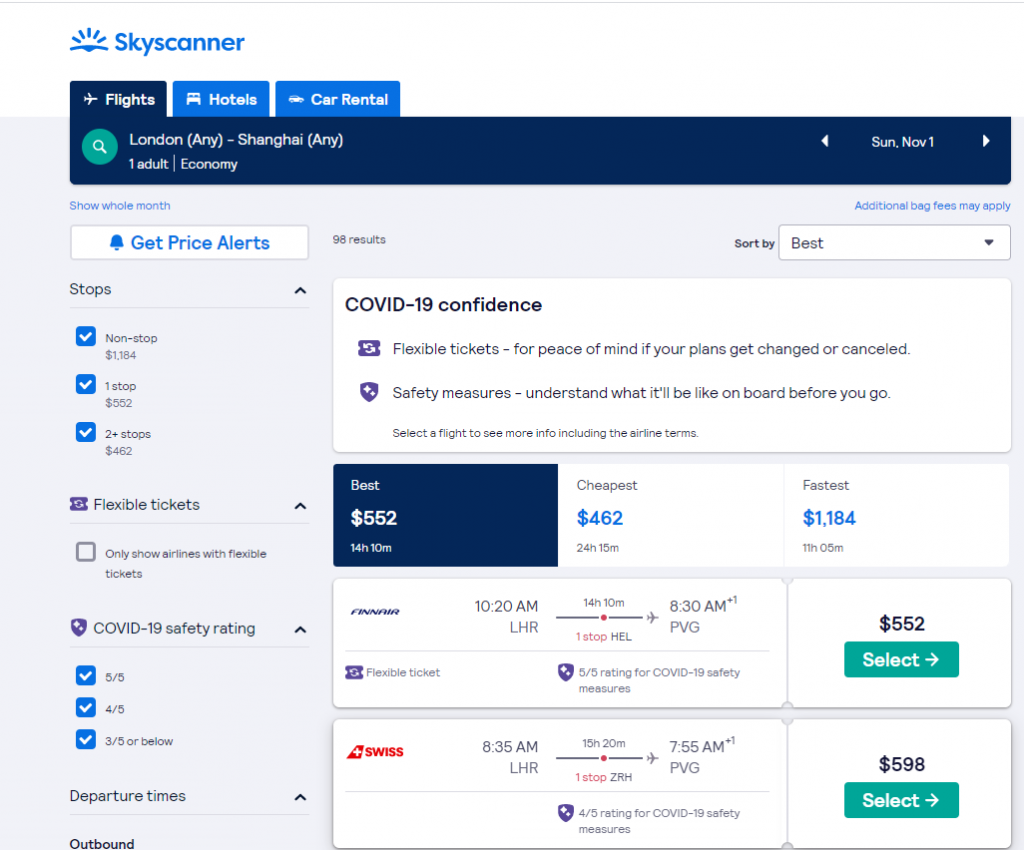This screenshot has width=1024, height=850.
Task: Collapse the Departure times section
Action: point(300,797)
